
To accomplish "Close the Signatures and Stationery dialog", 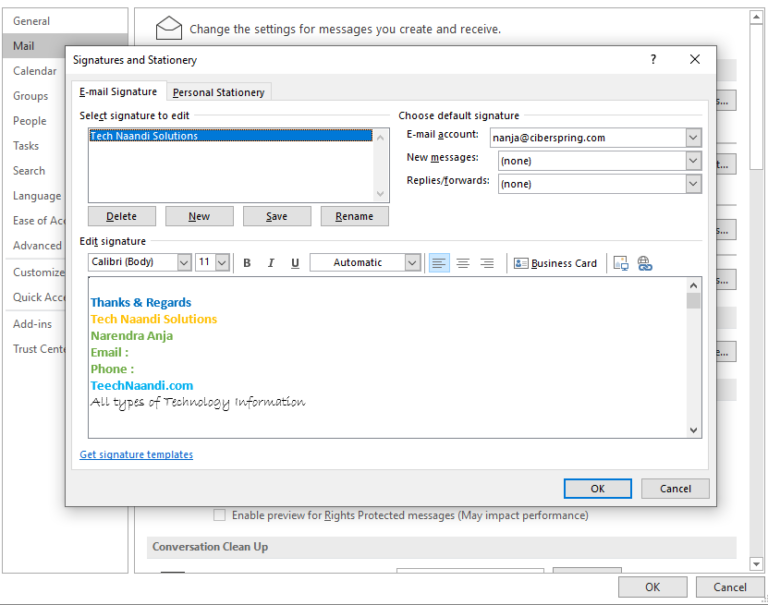I will (695, 59).
